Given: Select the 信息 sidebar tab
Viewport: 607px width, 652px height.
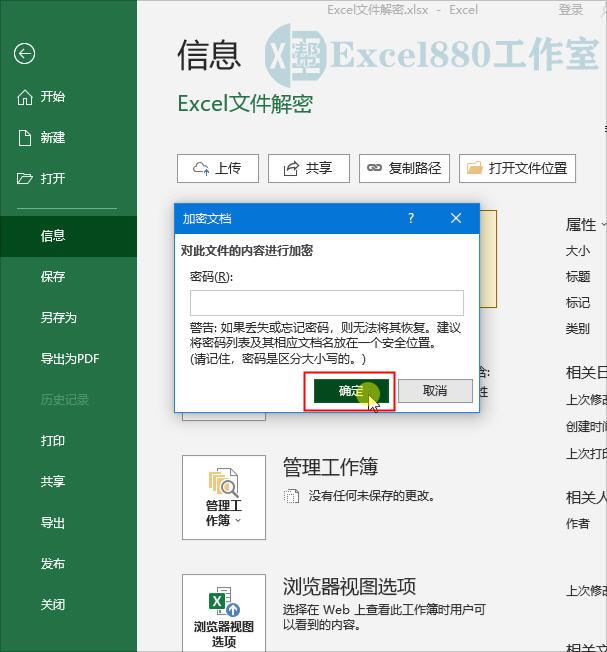Looking at the screenshot, I should 68,236.
